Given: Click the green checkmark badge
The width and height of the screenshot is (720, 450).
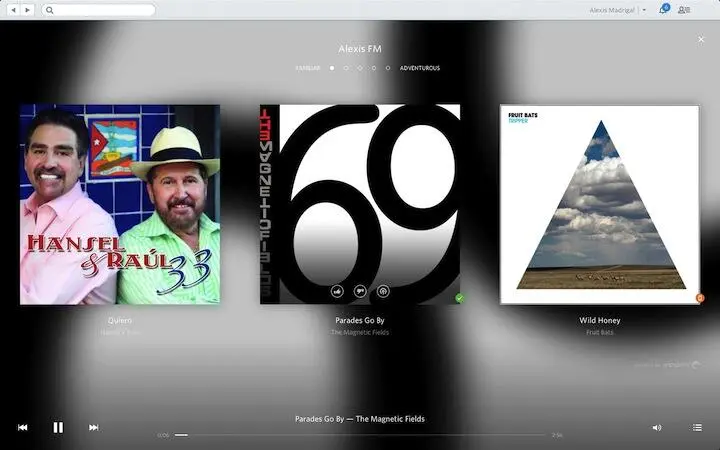Looking at the screenshot, I should (x=460, y=298).
